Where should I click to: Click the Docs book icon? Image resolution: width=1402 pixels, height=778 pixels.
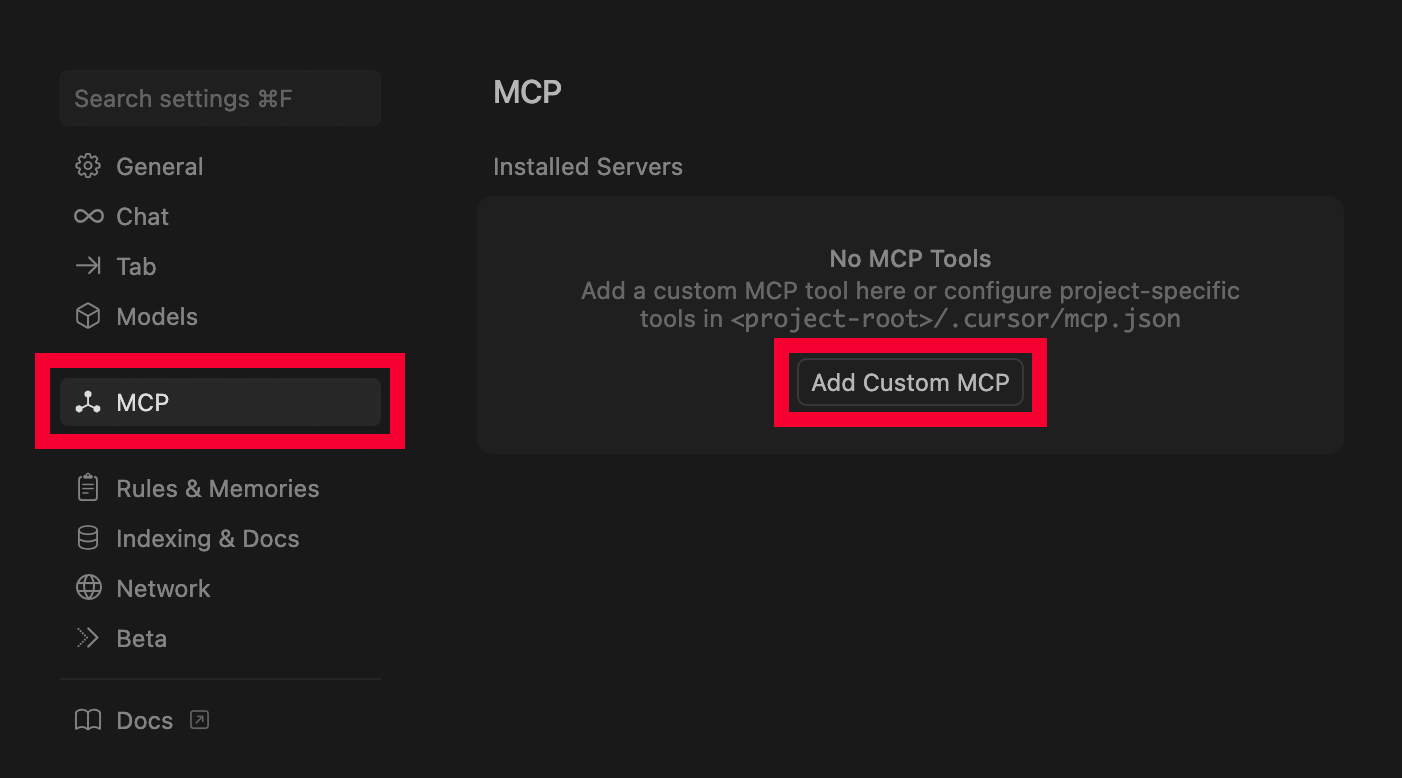(88, 720)
